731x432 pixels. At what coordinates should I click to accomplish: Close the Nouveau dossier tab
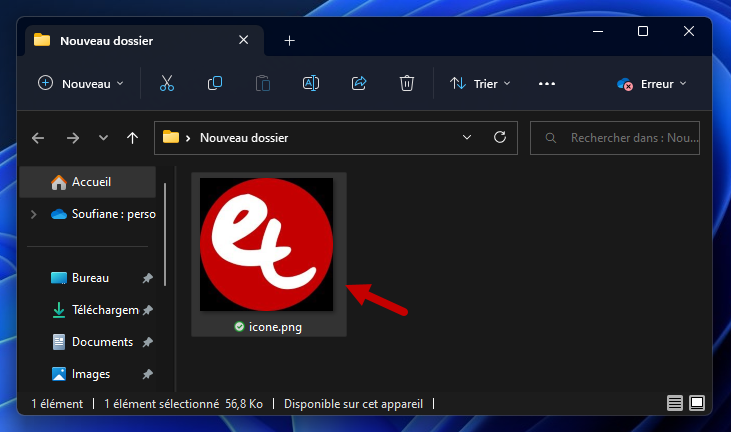click(243, 40)
